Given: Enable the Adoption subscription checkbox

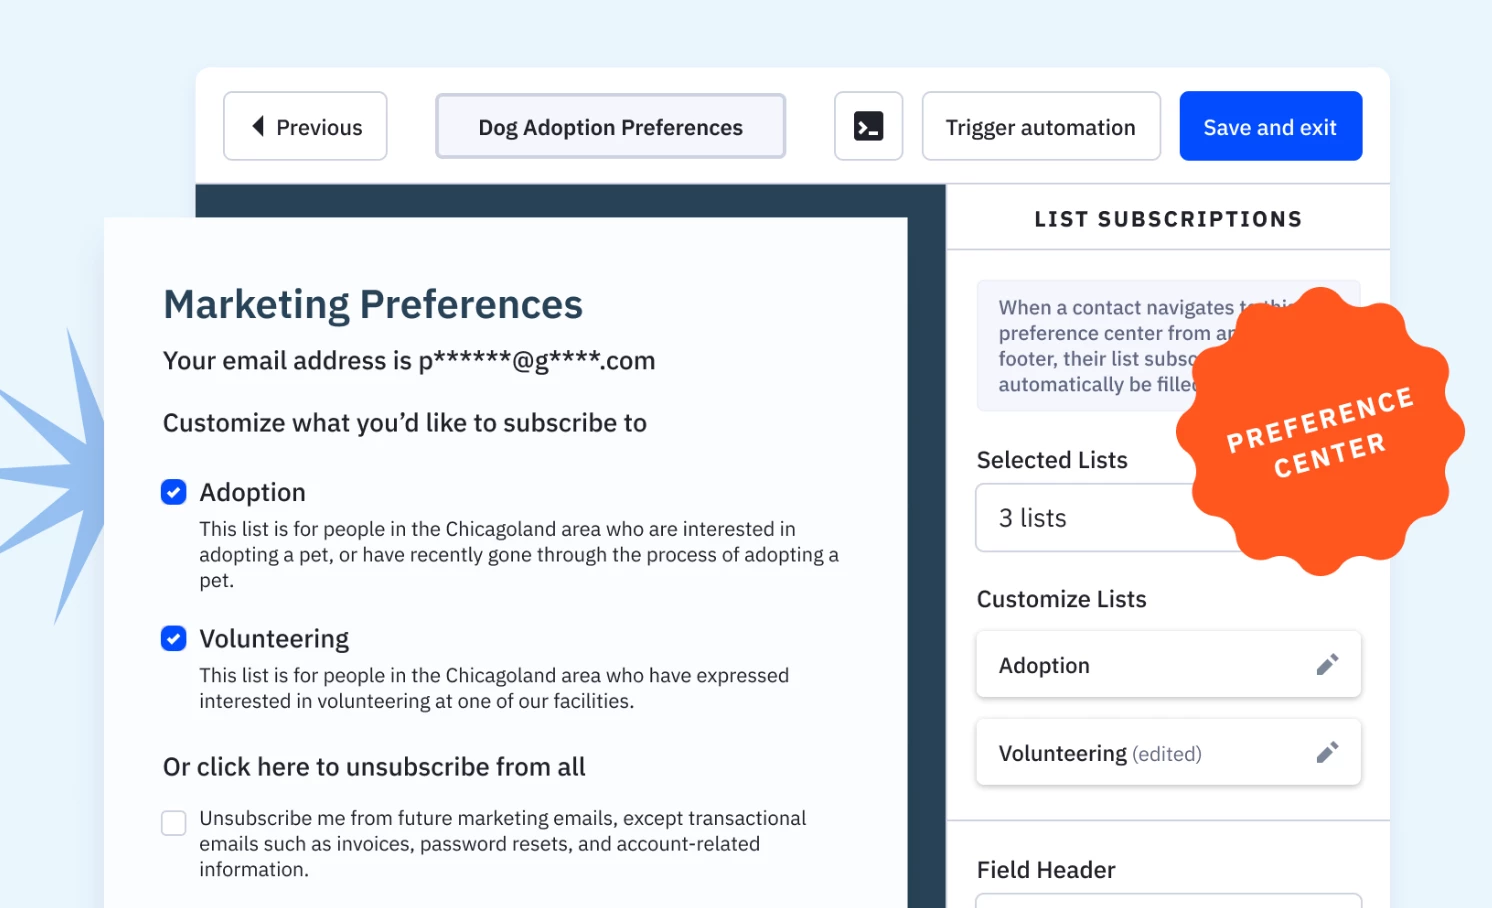Looking at the screenshot, I should click(173, 492).
